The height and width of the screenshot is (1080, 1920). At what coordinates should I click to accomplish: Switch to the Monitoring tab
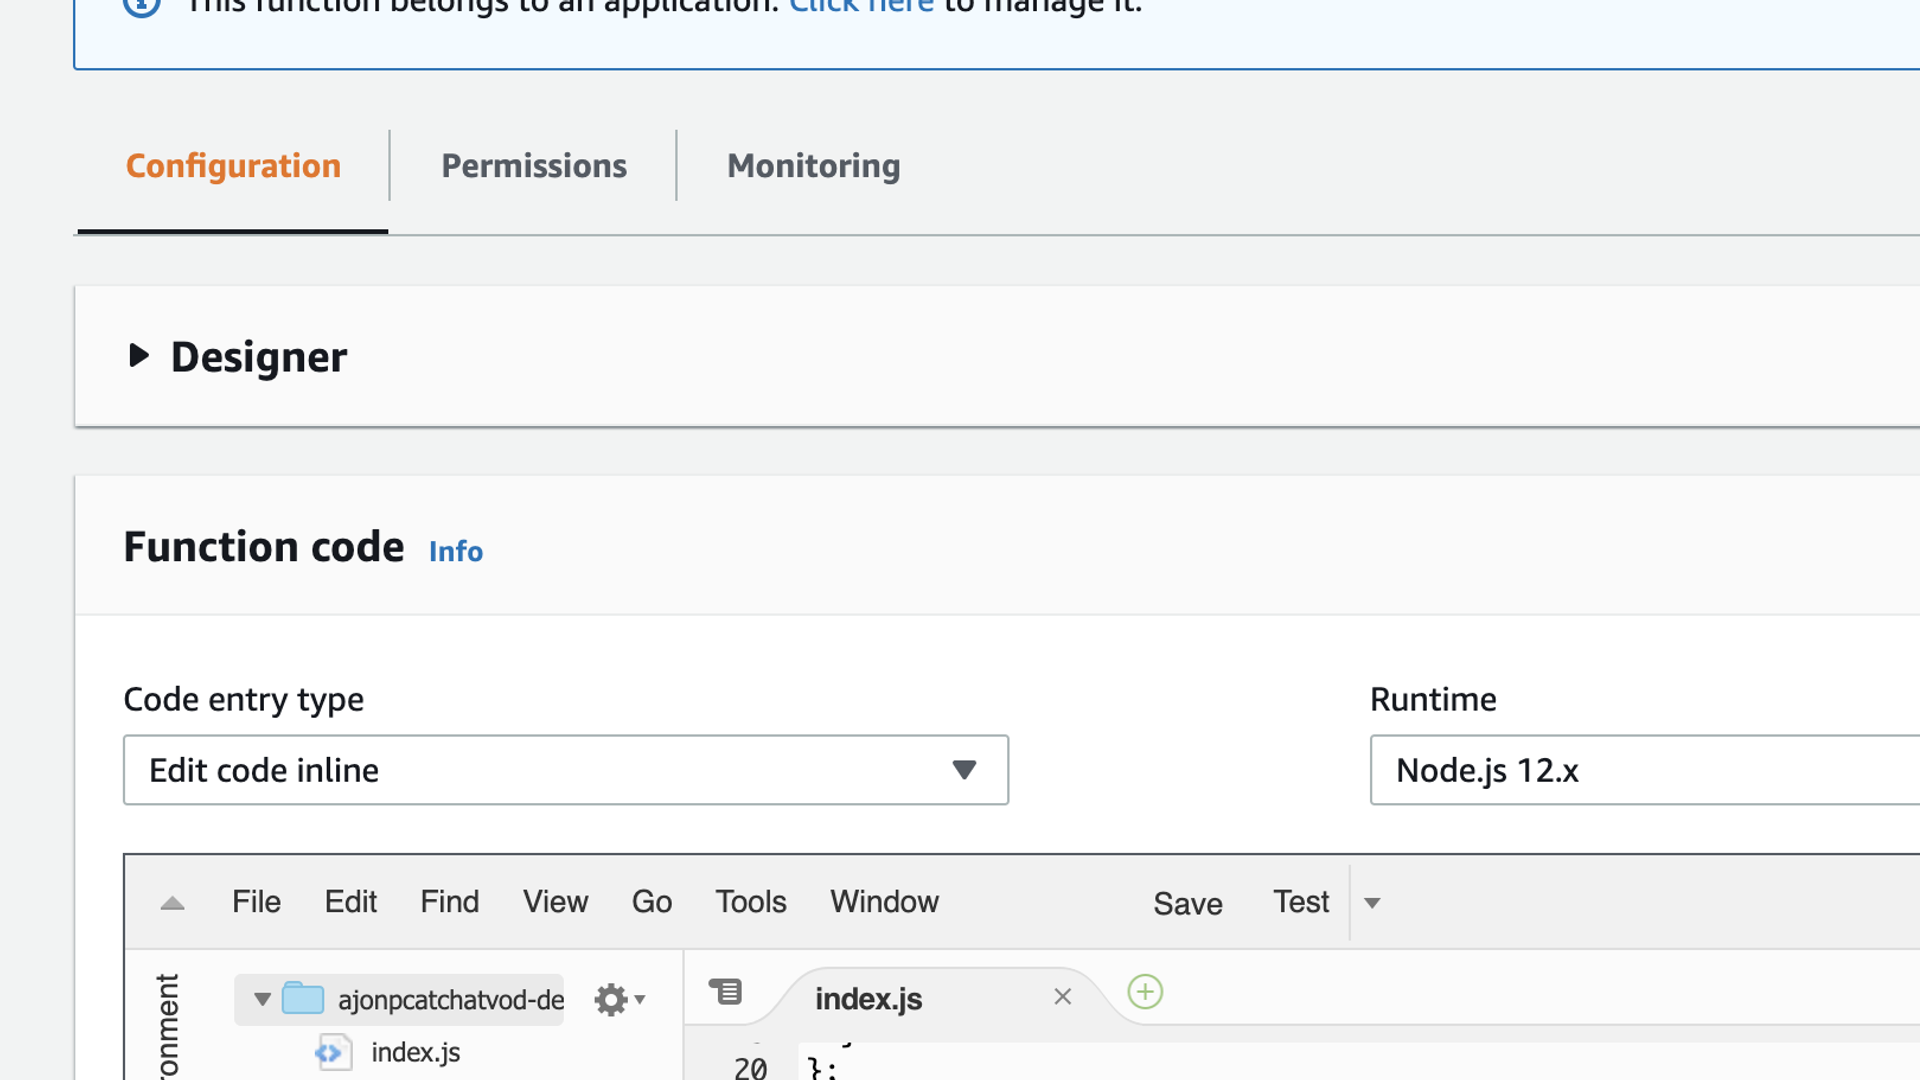pos(813,166)
